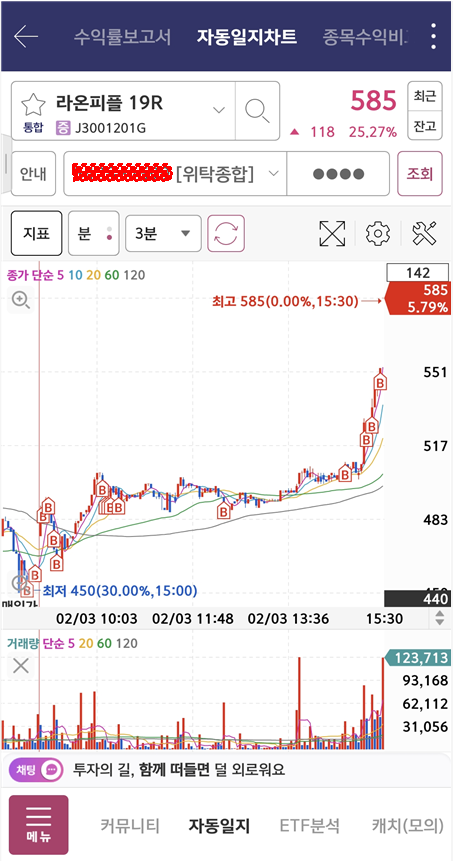This screenshot has height=861, width=453.
Task: Expand chart to fullscreen
Action: [332, 233]
